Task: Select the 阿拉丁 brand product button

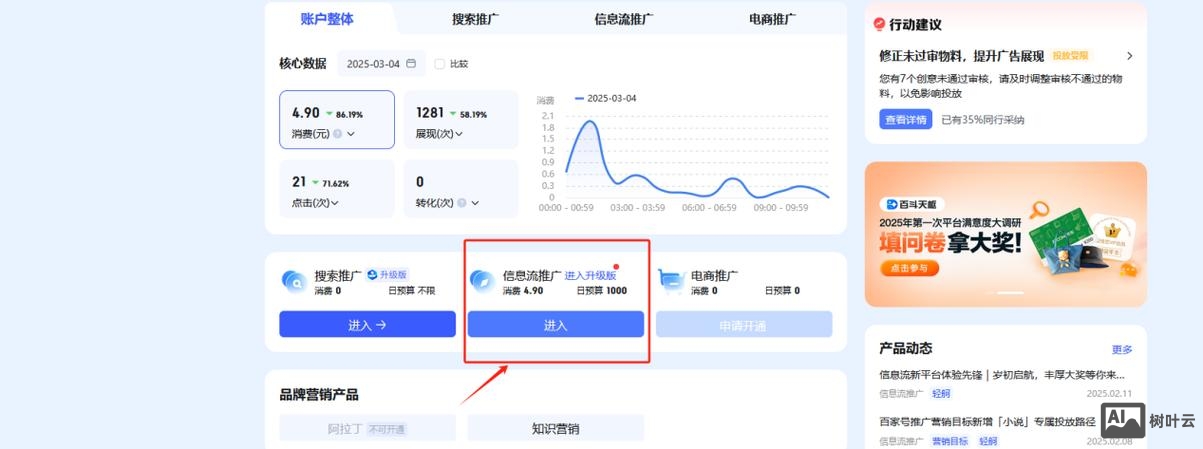Action: point(367,429)
